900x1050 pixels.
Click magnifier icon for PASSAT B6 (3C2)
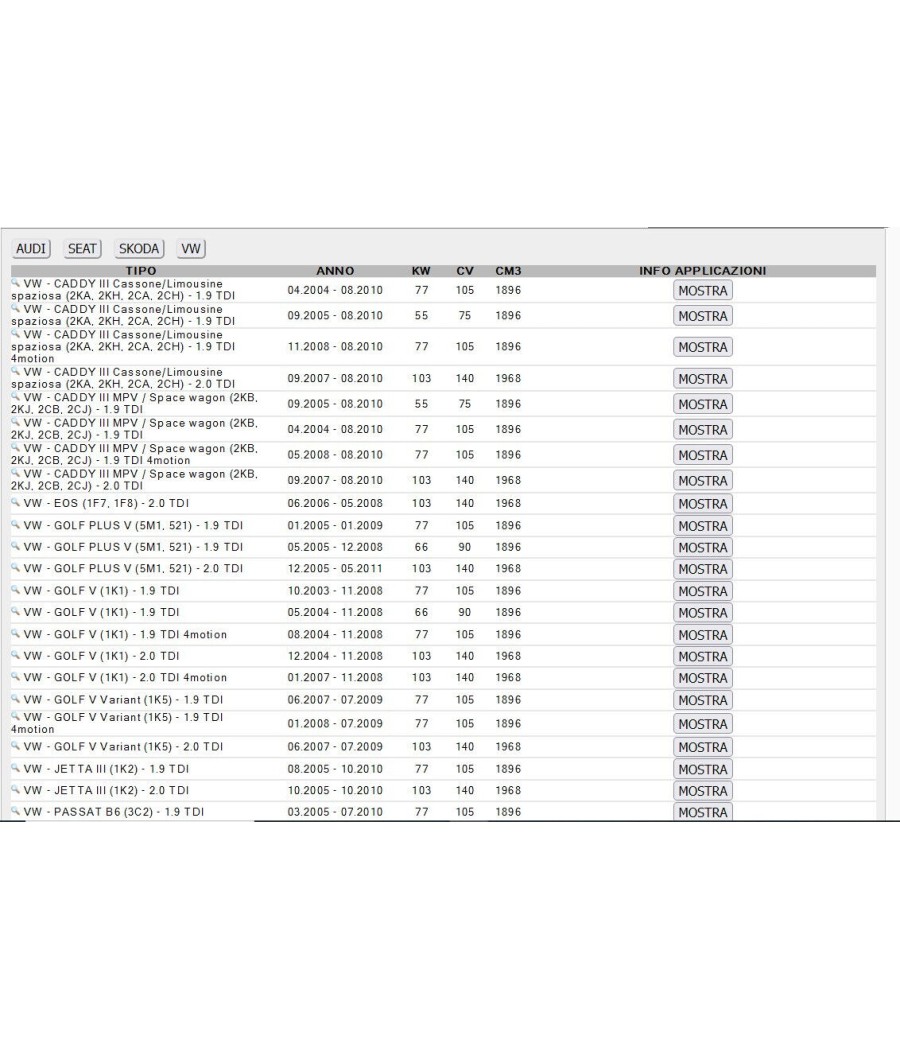pos(15,810)
